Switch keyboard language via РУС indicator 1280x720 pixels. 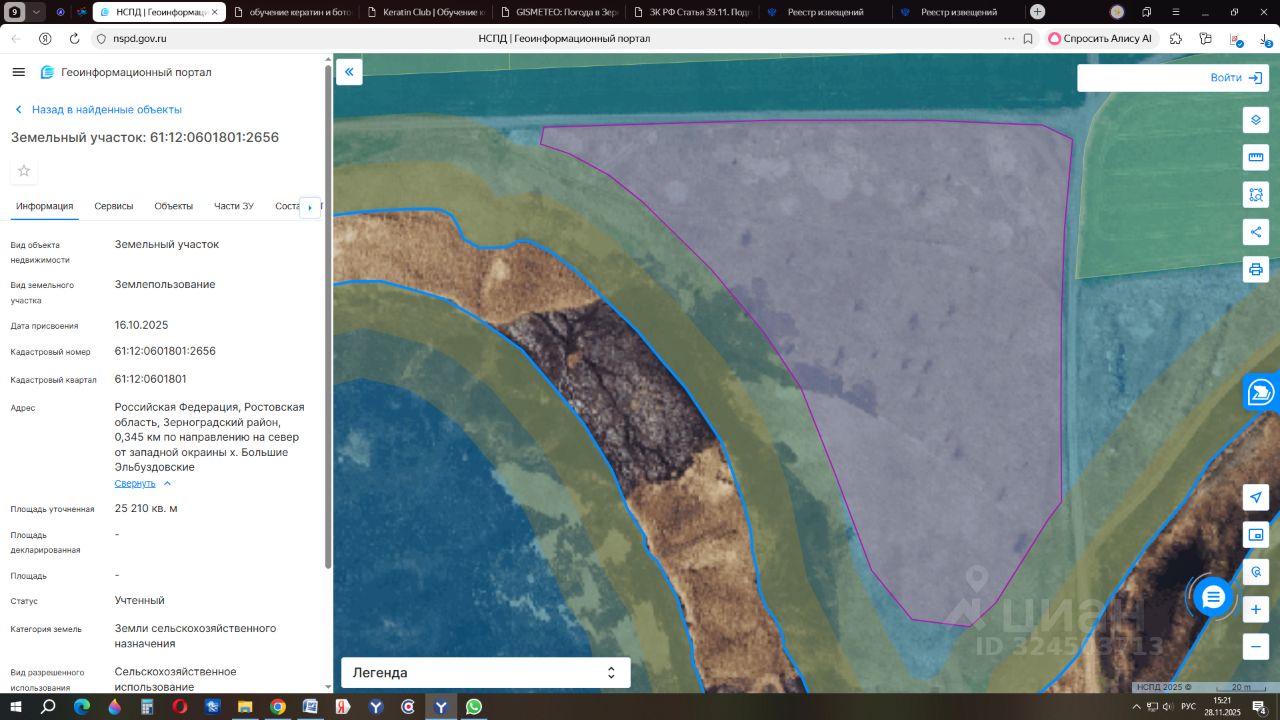pyautogui.click(x=1188, y=707)
